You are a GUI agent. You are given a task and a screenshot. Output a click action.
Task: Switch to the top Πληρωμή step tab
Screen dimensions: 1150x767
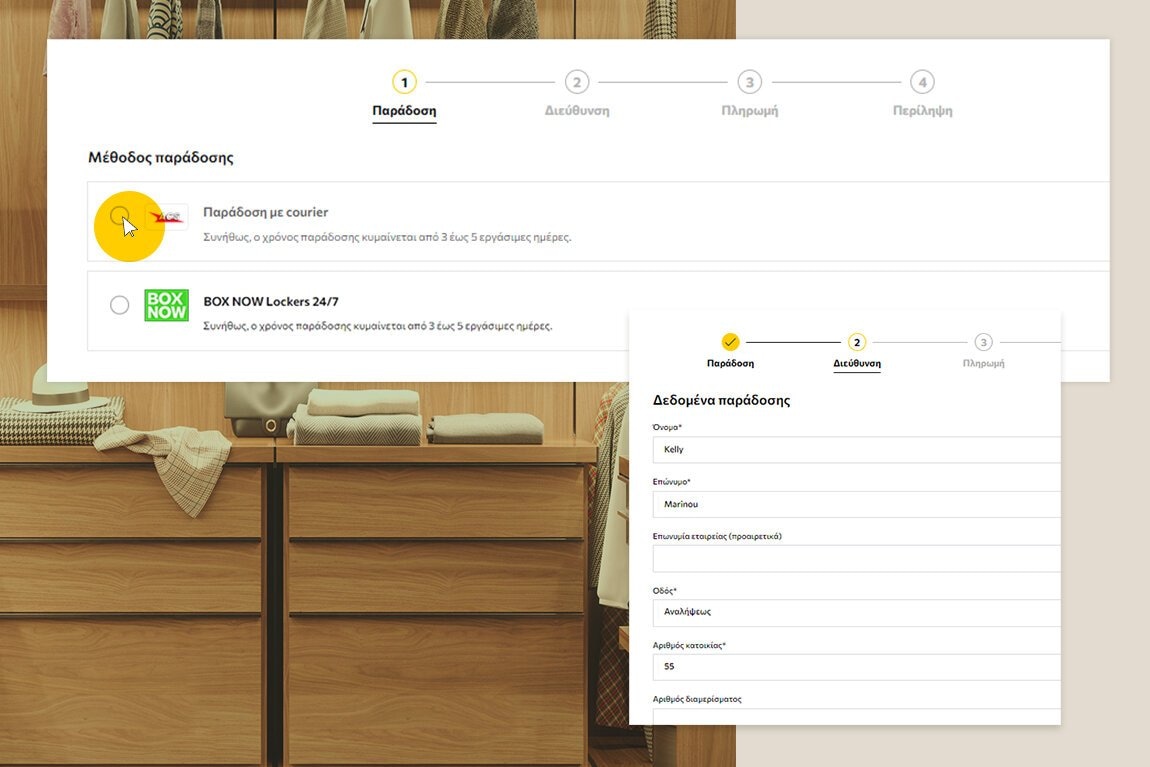(x=749, y=111)
